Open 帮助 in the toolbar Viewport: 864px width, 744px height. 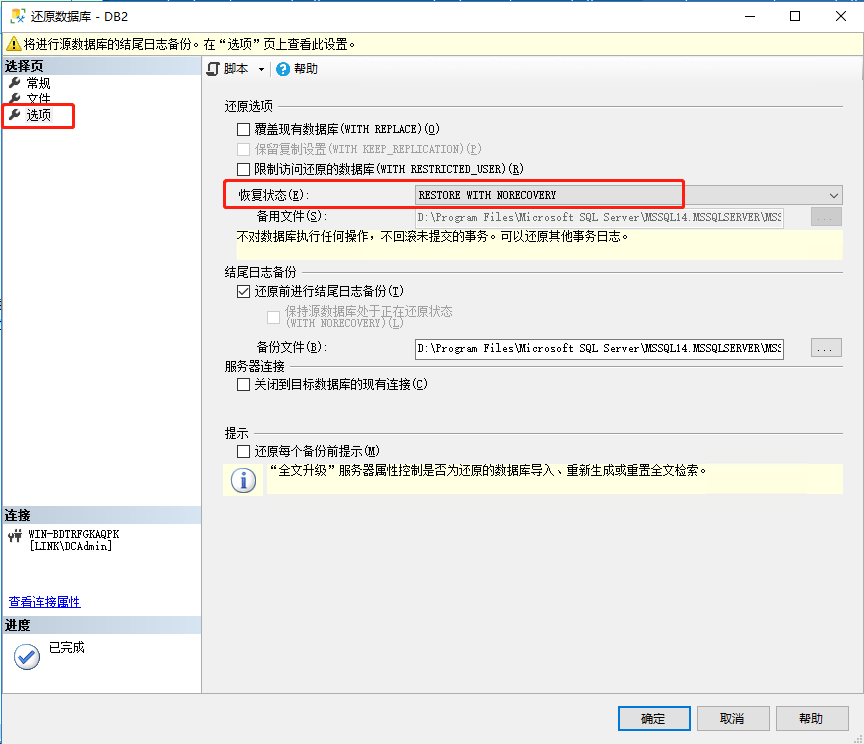(305, 69)
